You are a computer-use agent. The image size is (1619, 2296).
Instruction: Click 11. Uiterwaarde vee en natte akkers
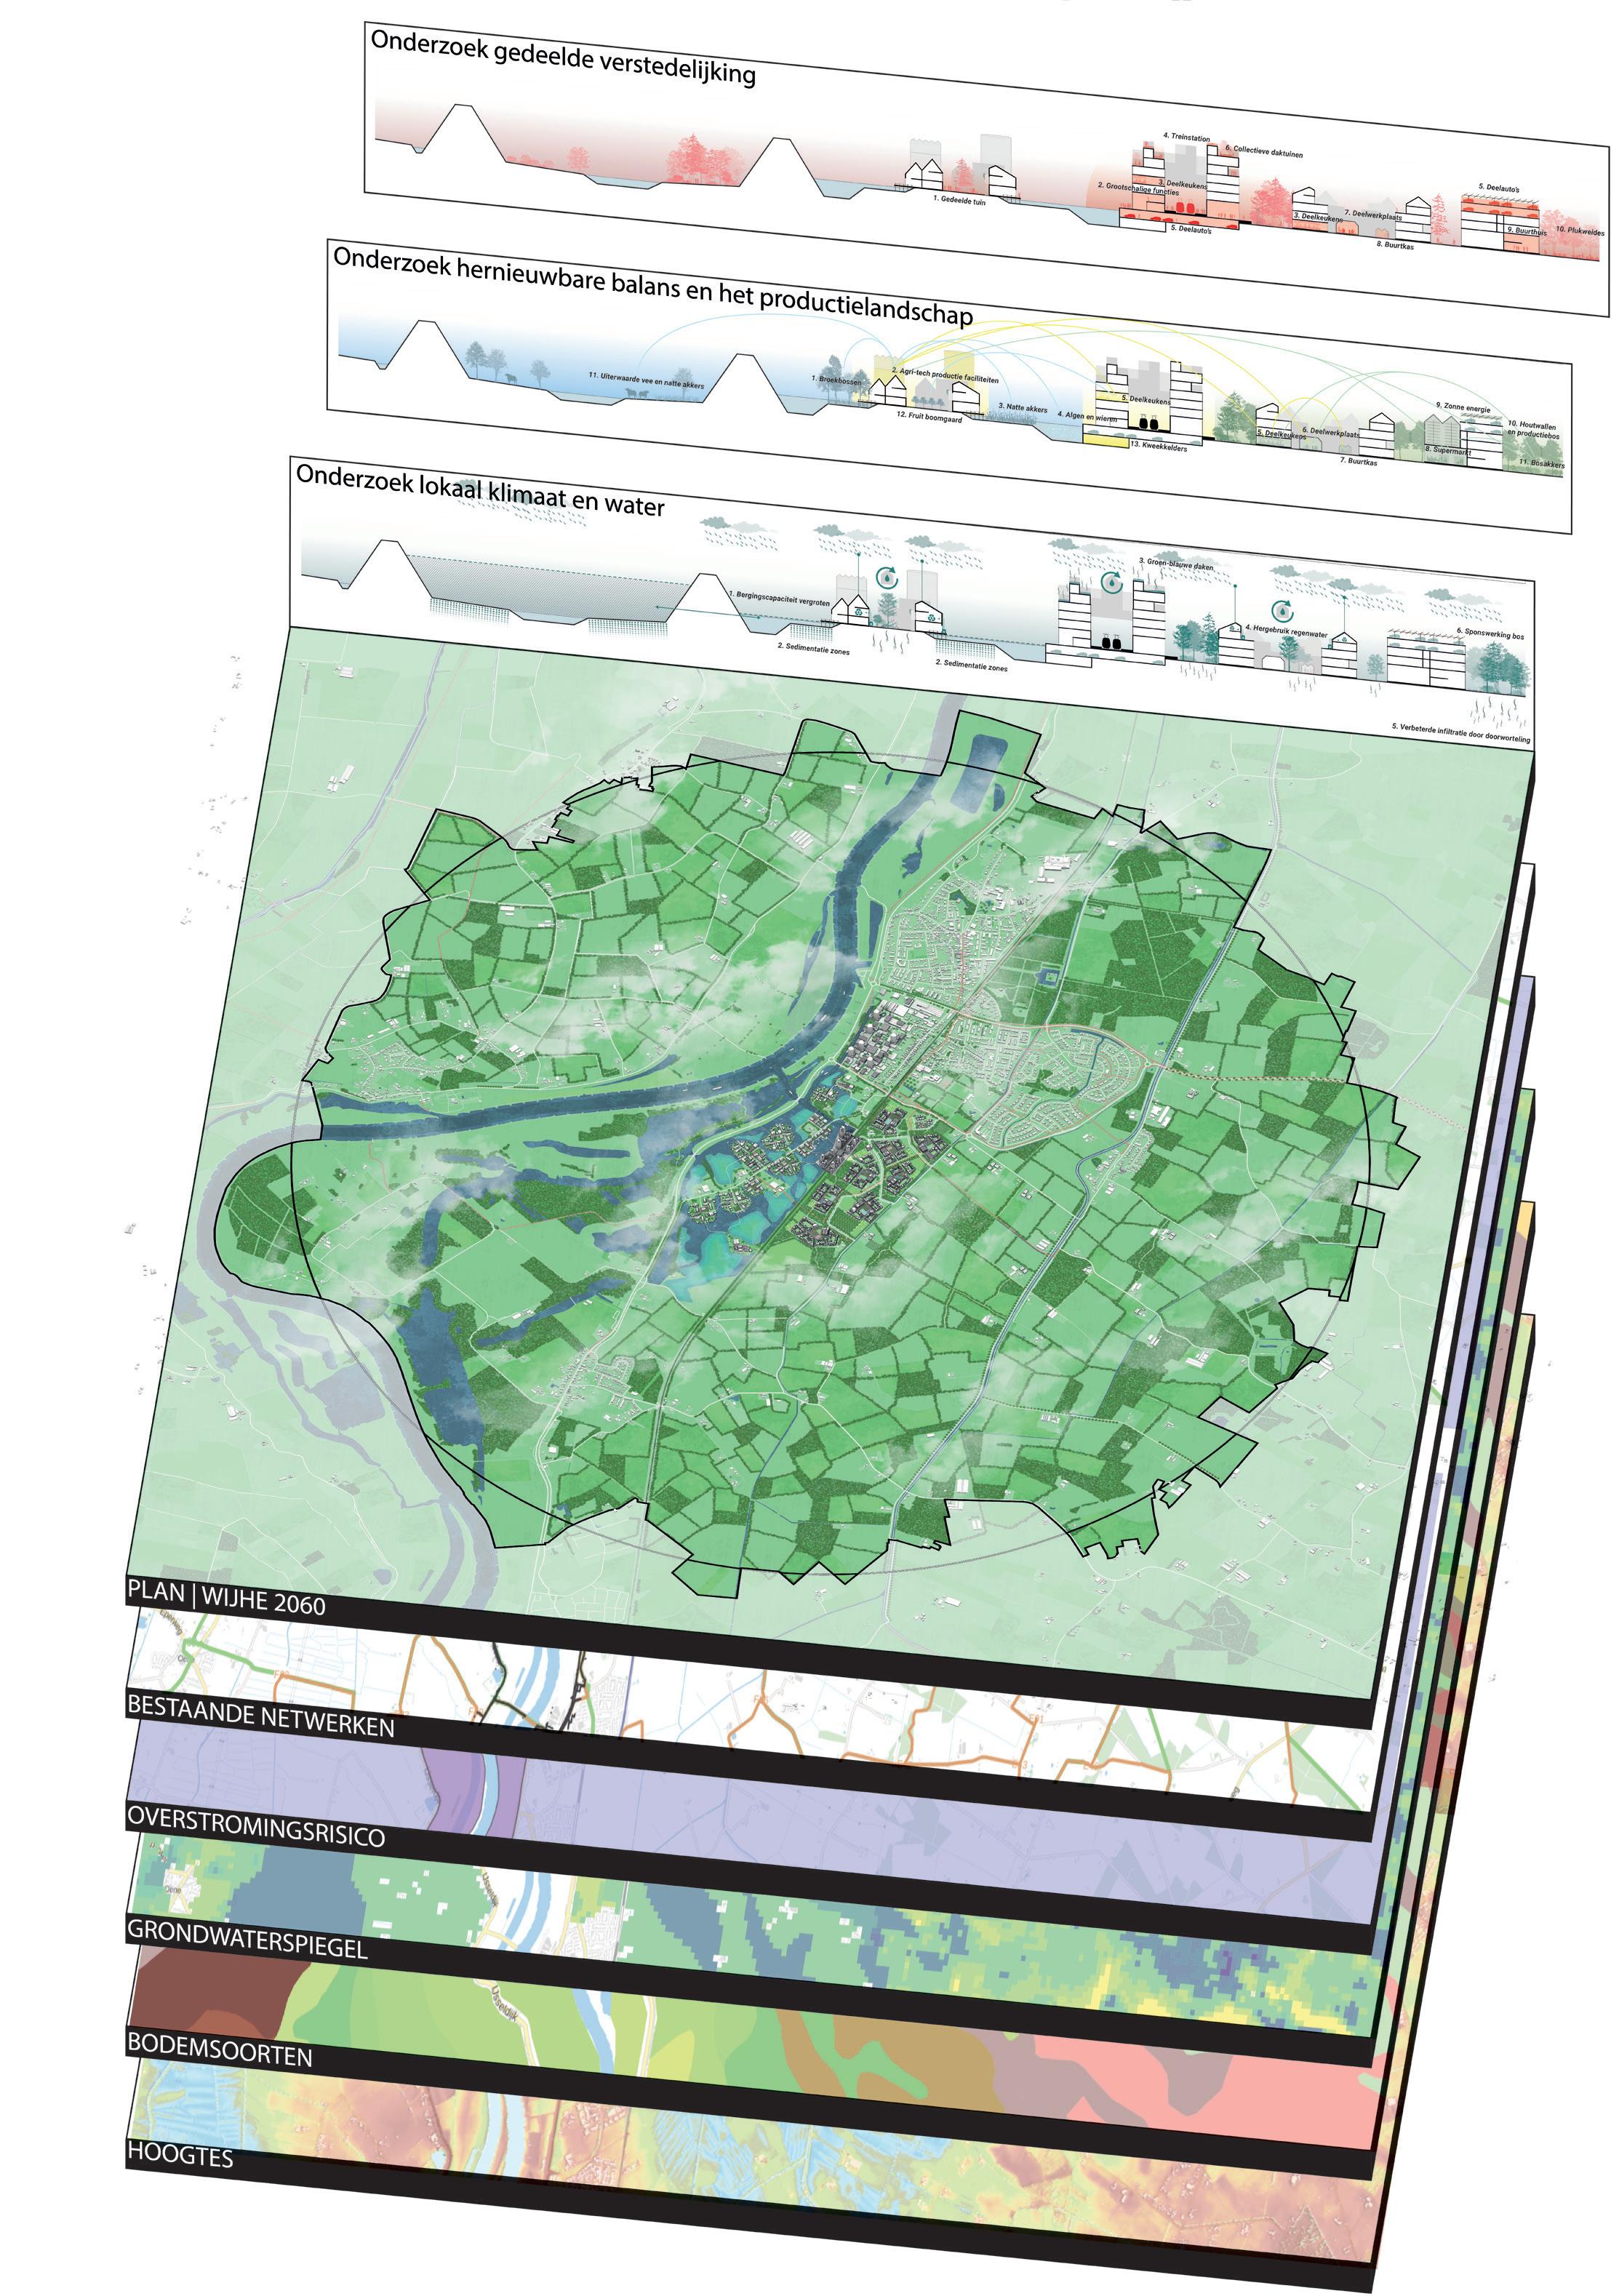[646, 380]
